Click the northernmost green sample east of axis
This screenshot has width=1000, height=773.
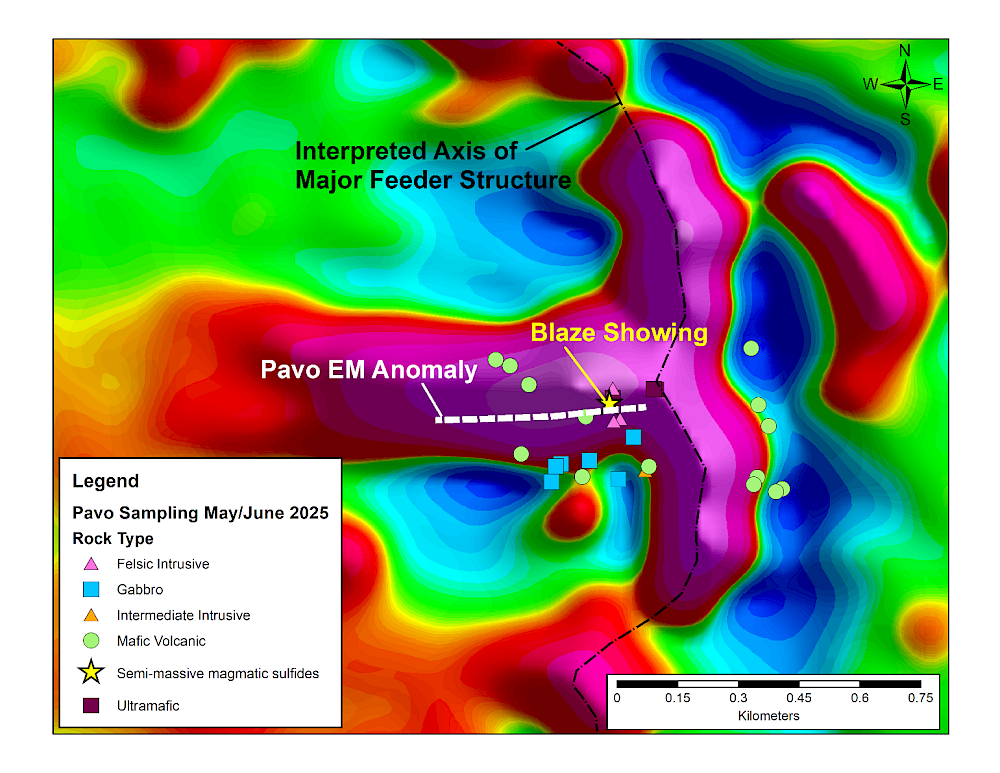click(751, 348)
